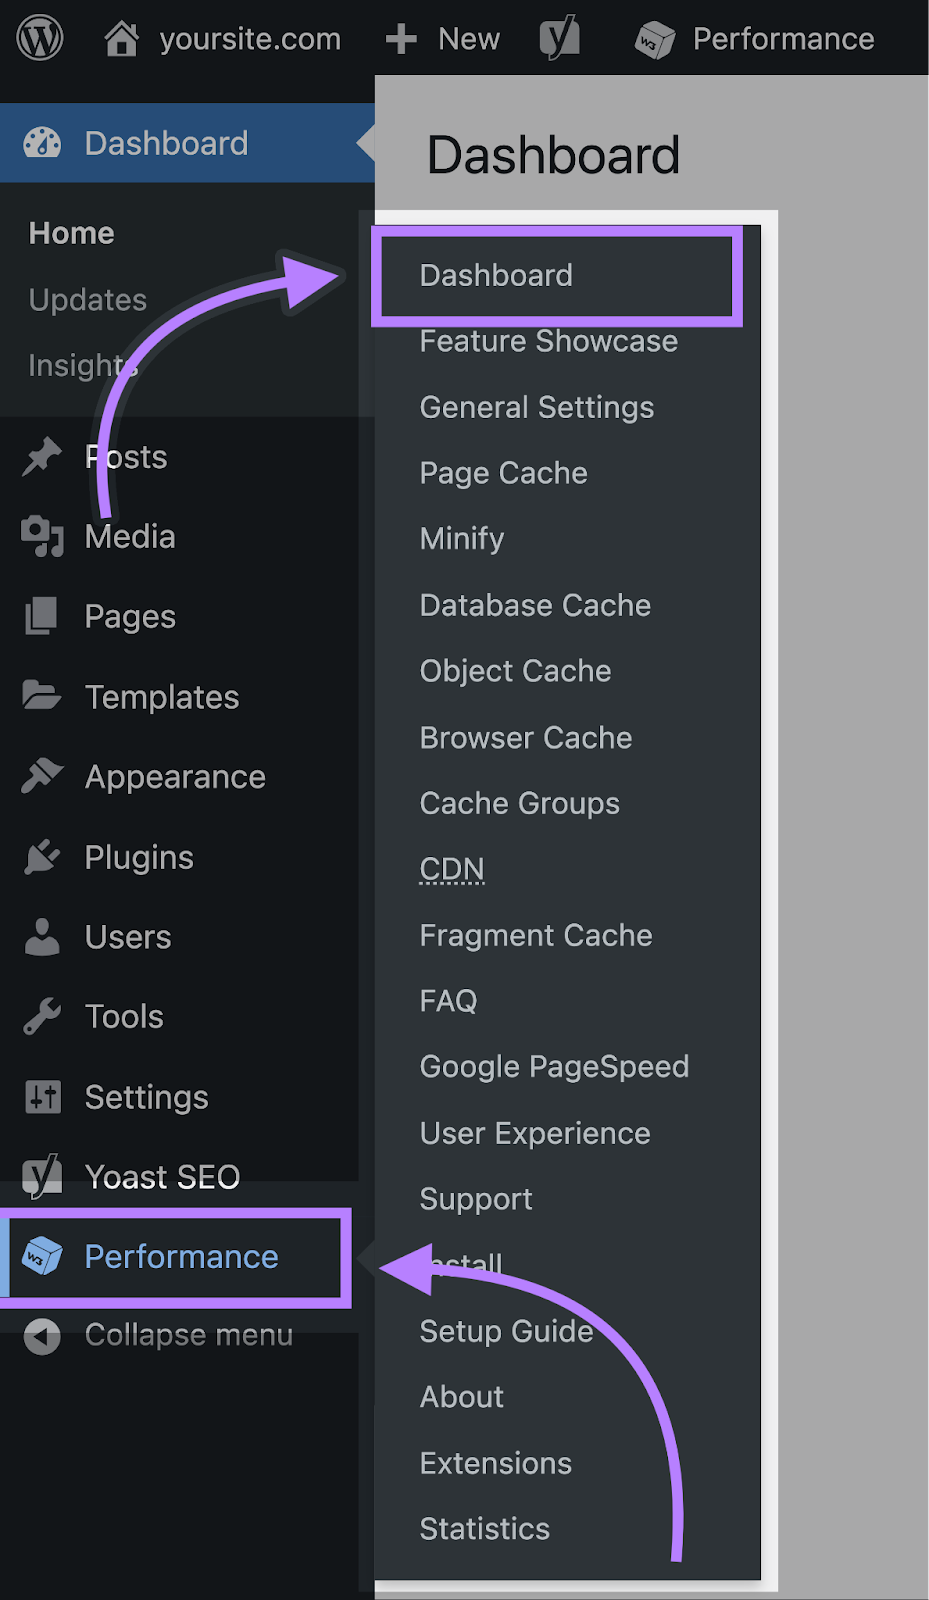929x1600 pixels.
Task: Select the Appearance paintbrush icon
Action: point(41,776)
